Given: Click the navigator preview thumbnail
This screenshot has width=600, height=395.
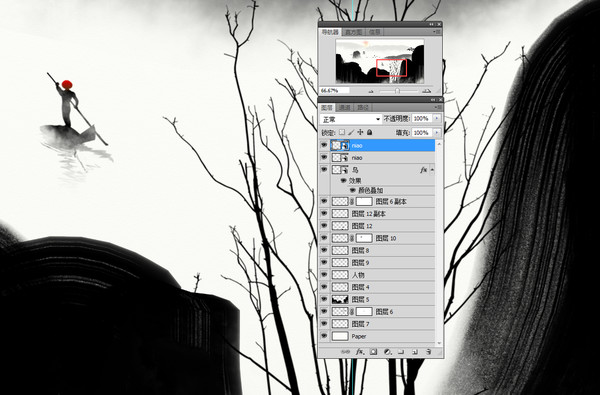Looking at the screenshot, I should coord(380,61).
